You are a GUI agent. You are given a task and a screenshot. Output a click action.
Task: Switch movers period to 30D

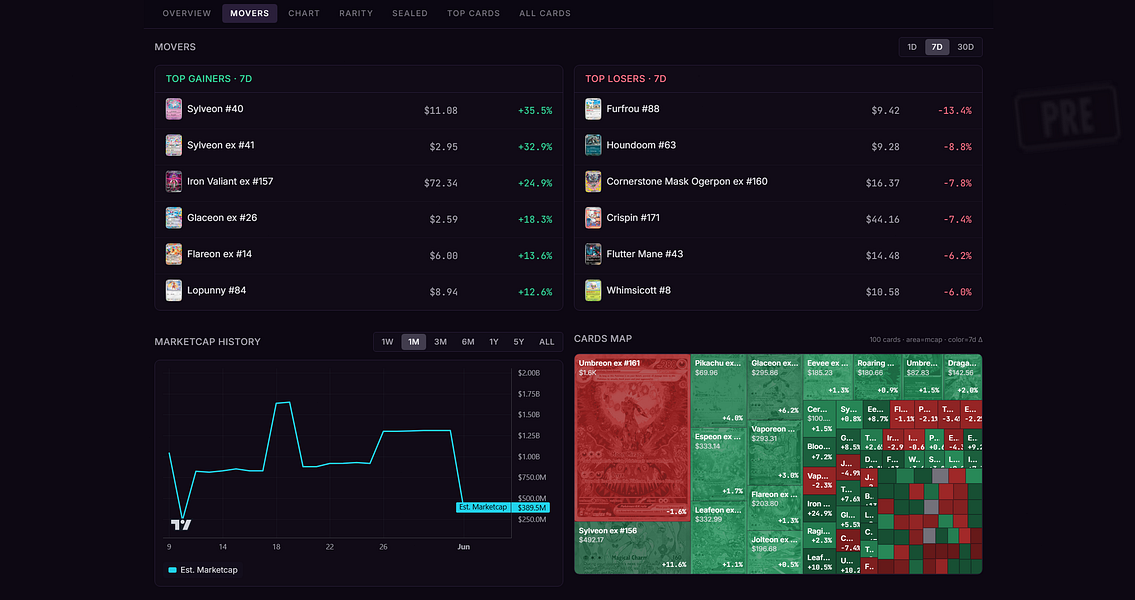966,47
